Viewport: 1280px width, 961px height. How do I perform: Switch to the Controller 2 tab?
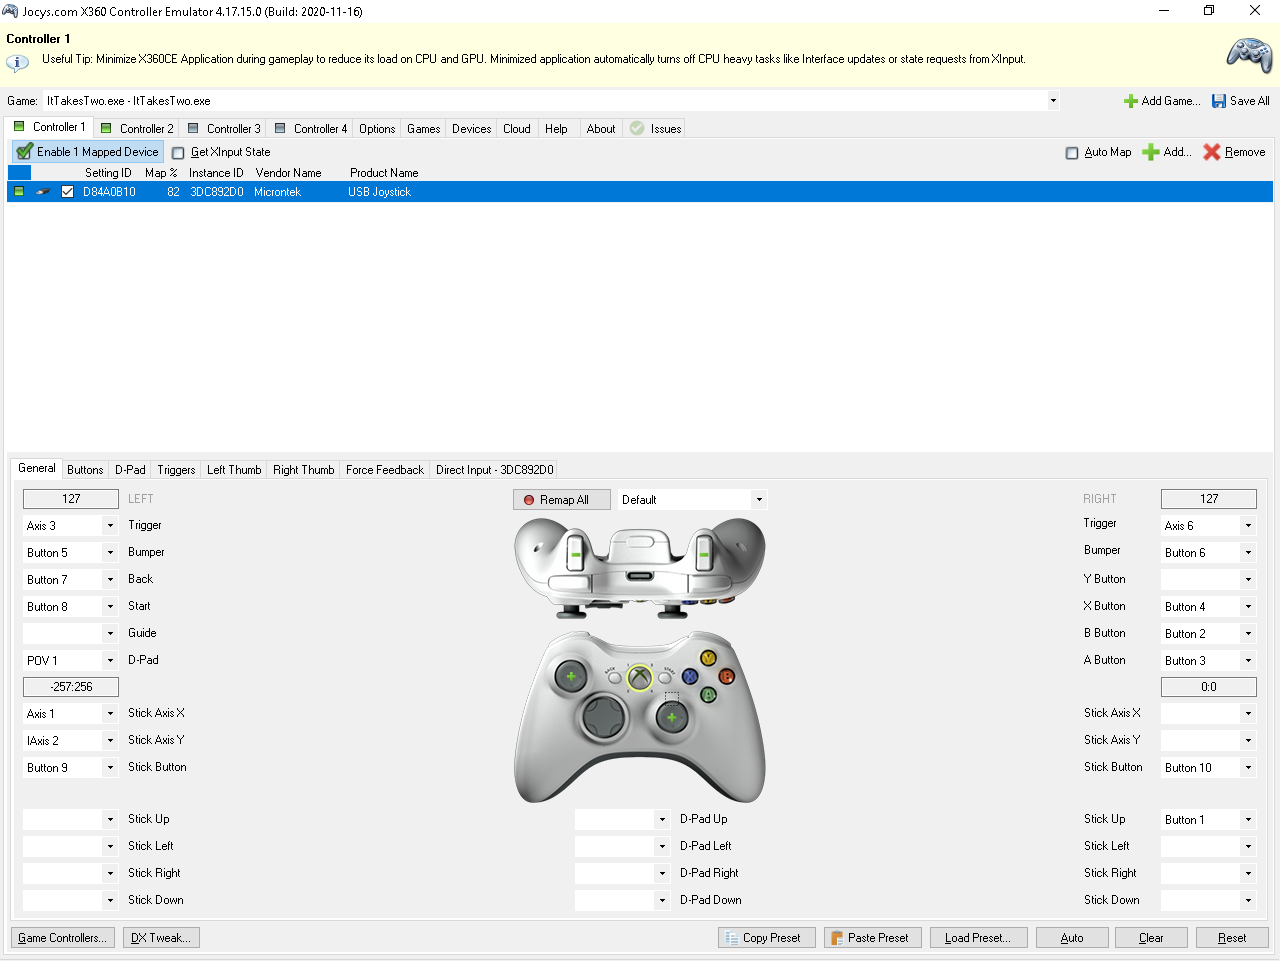click(x=137, y=129)
